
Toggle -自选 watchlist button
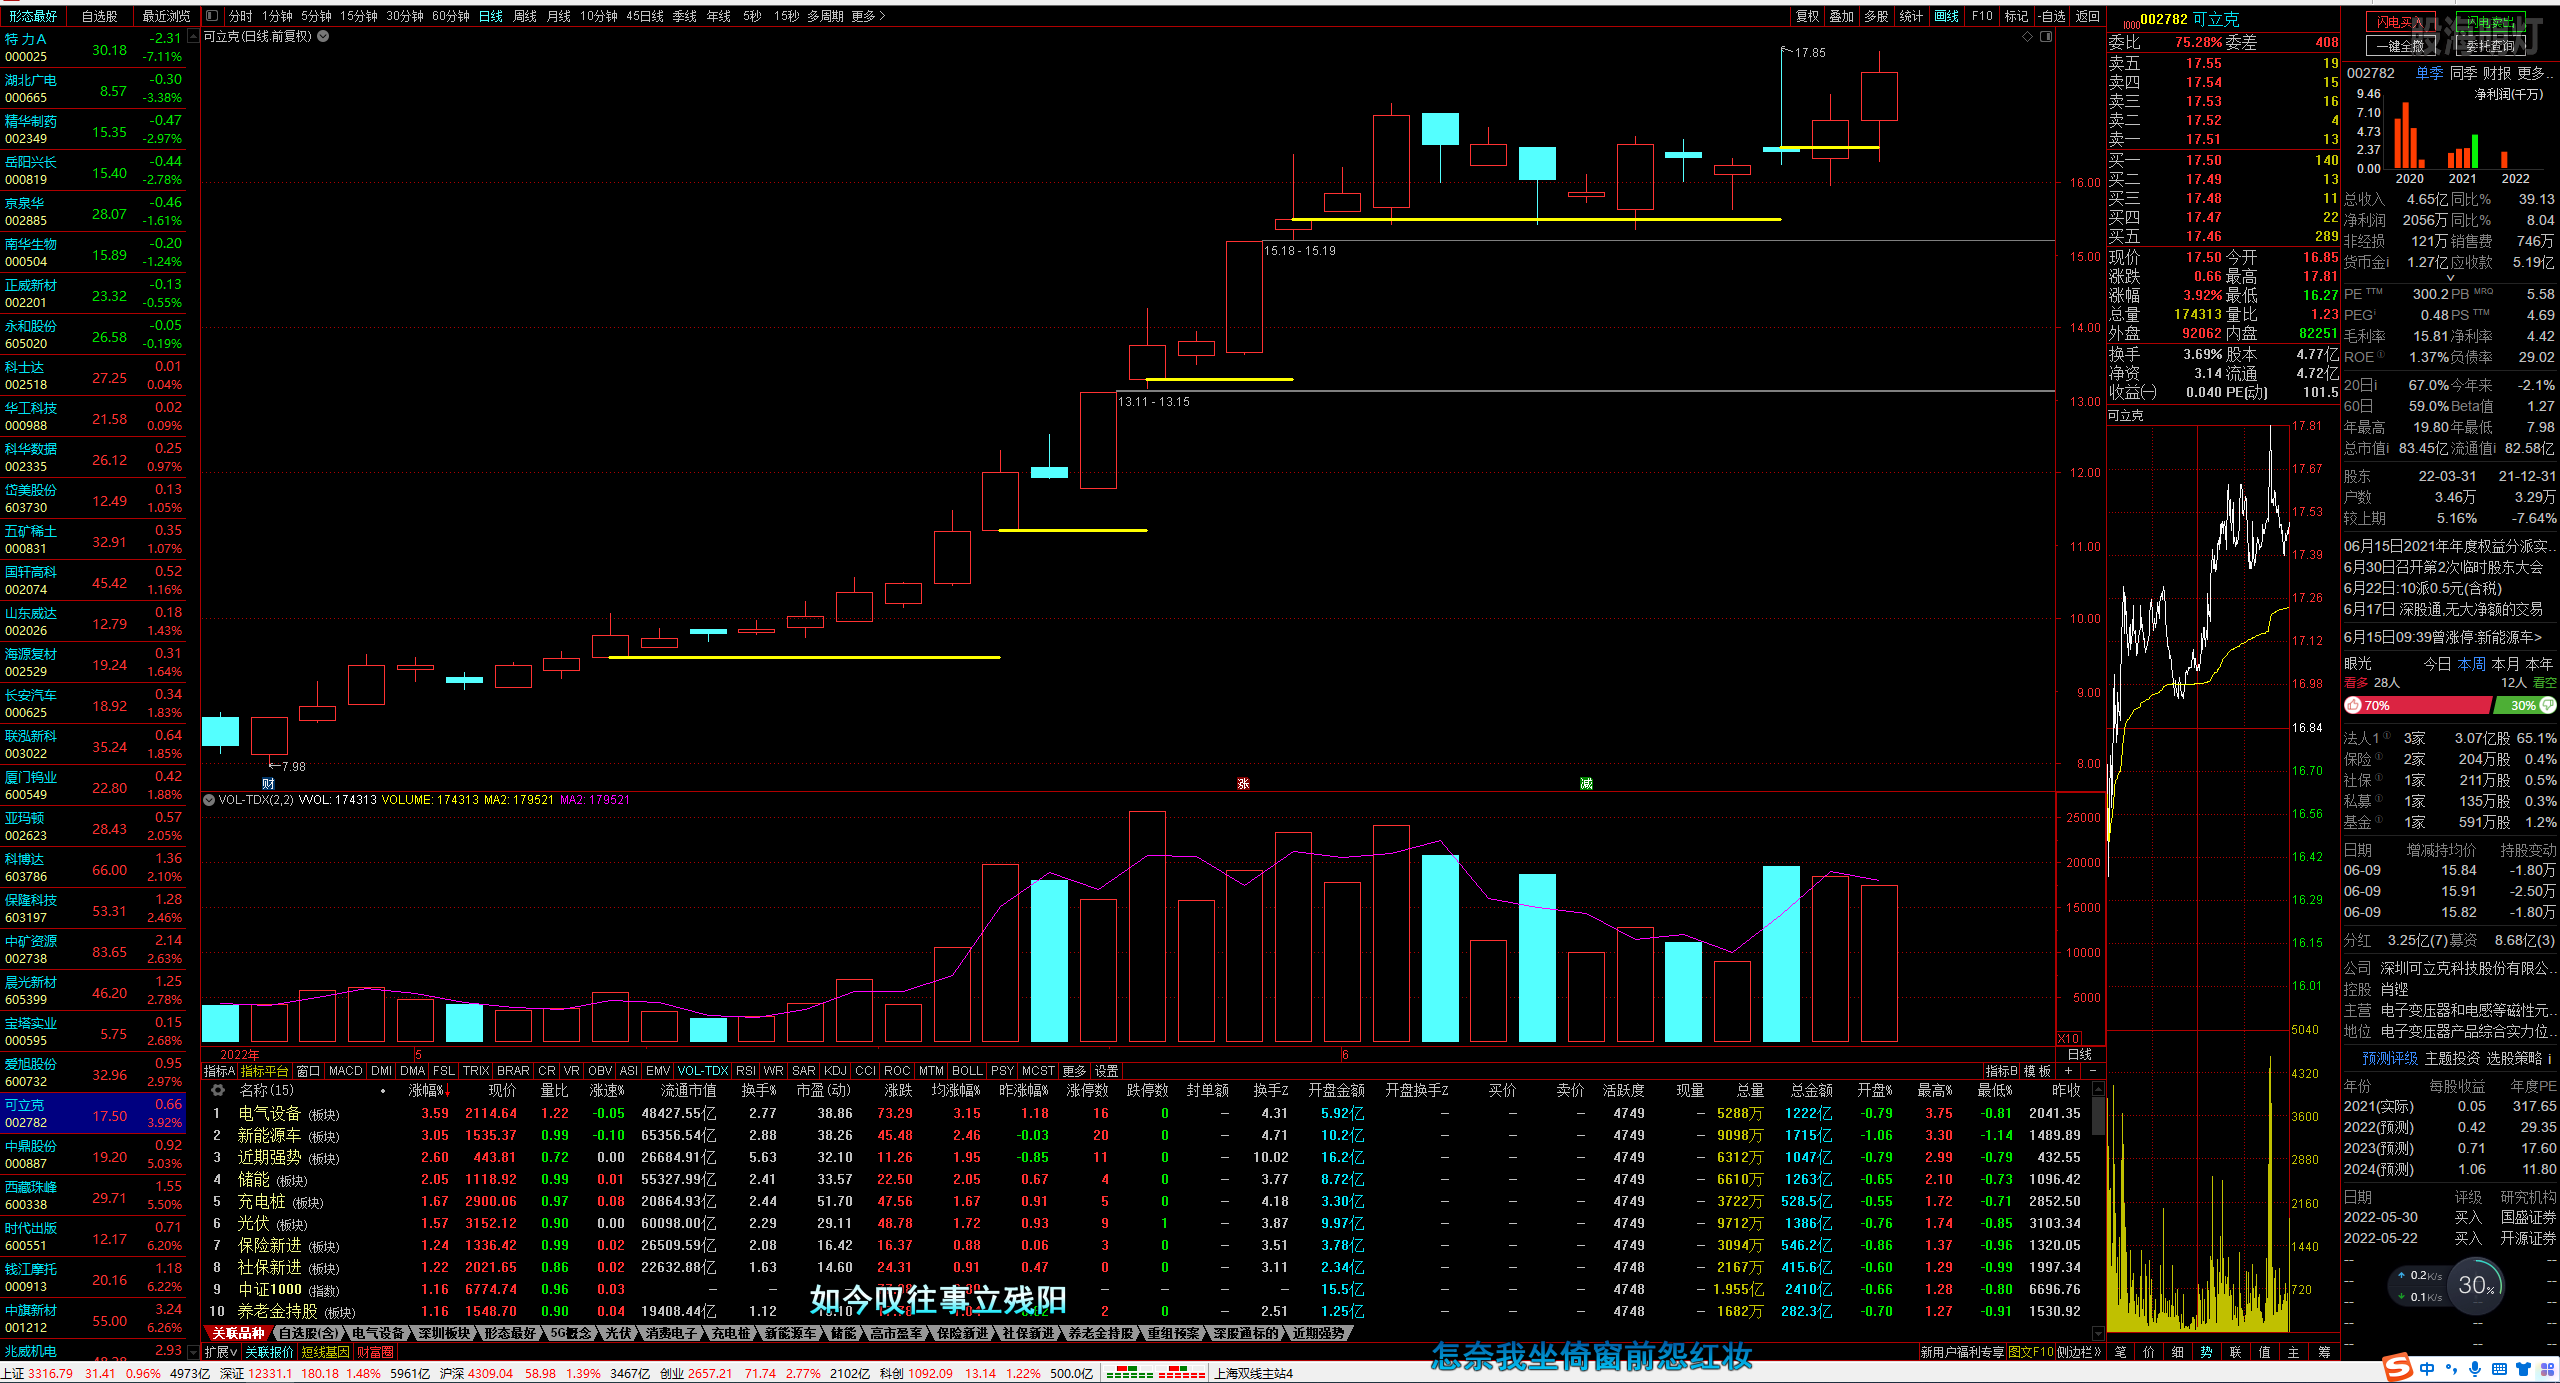click(x=2052, y=16)
